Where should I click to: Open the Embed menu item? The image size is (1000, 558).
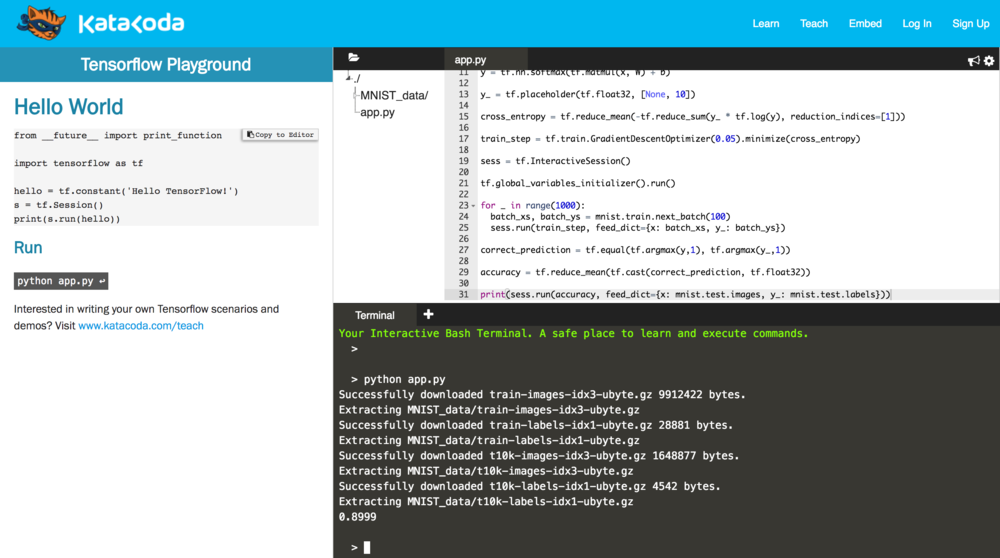[x=865, y=24]
